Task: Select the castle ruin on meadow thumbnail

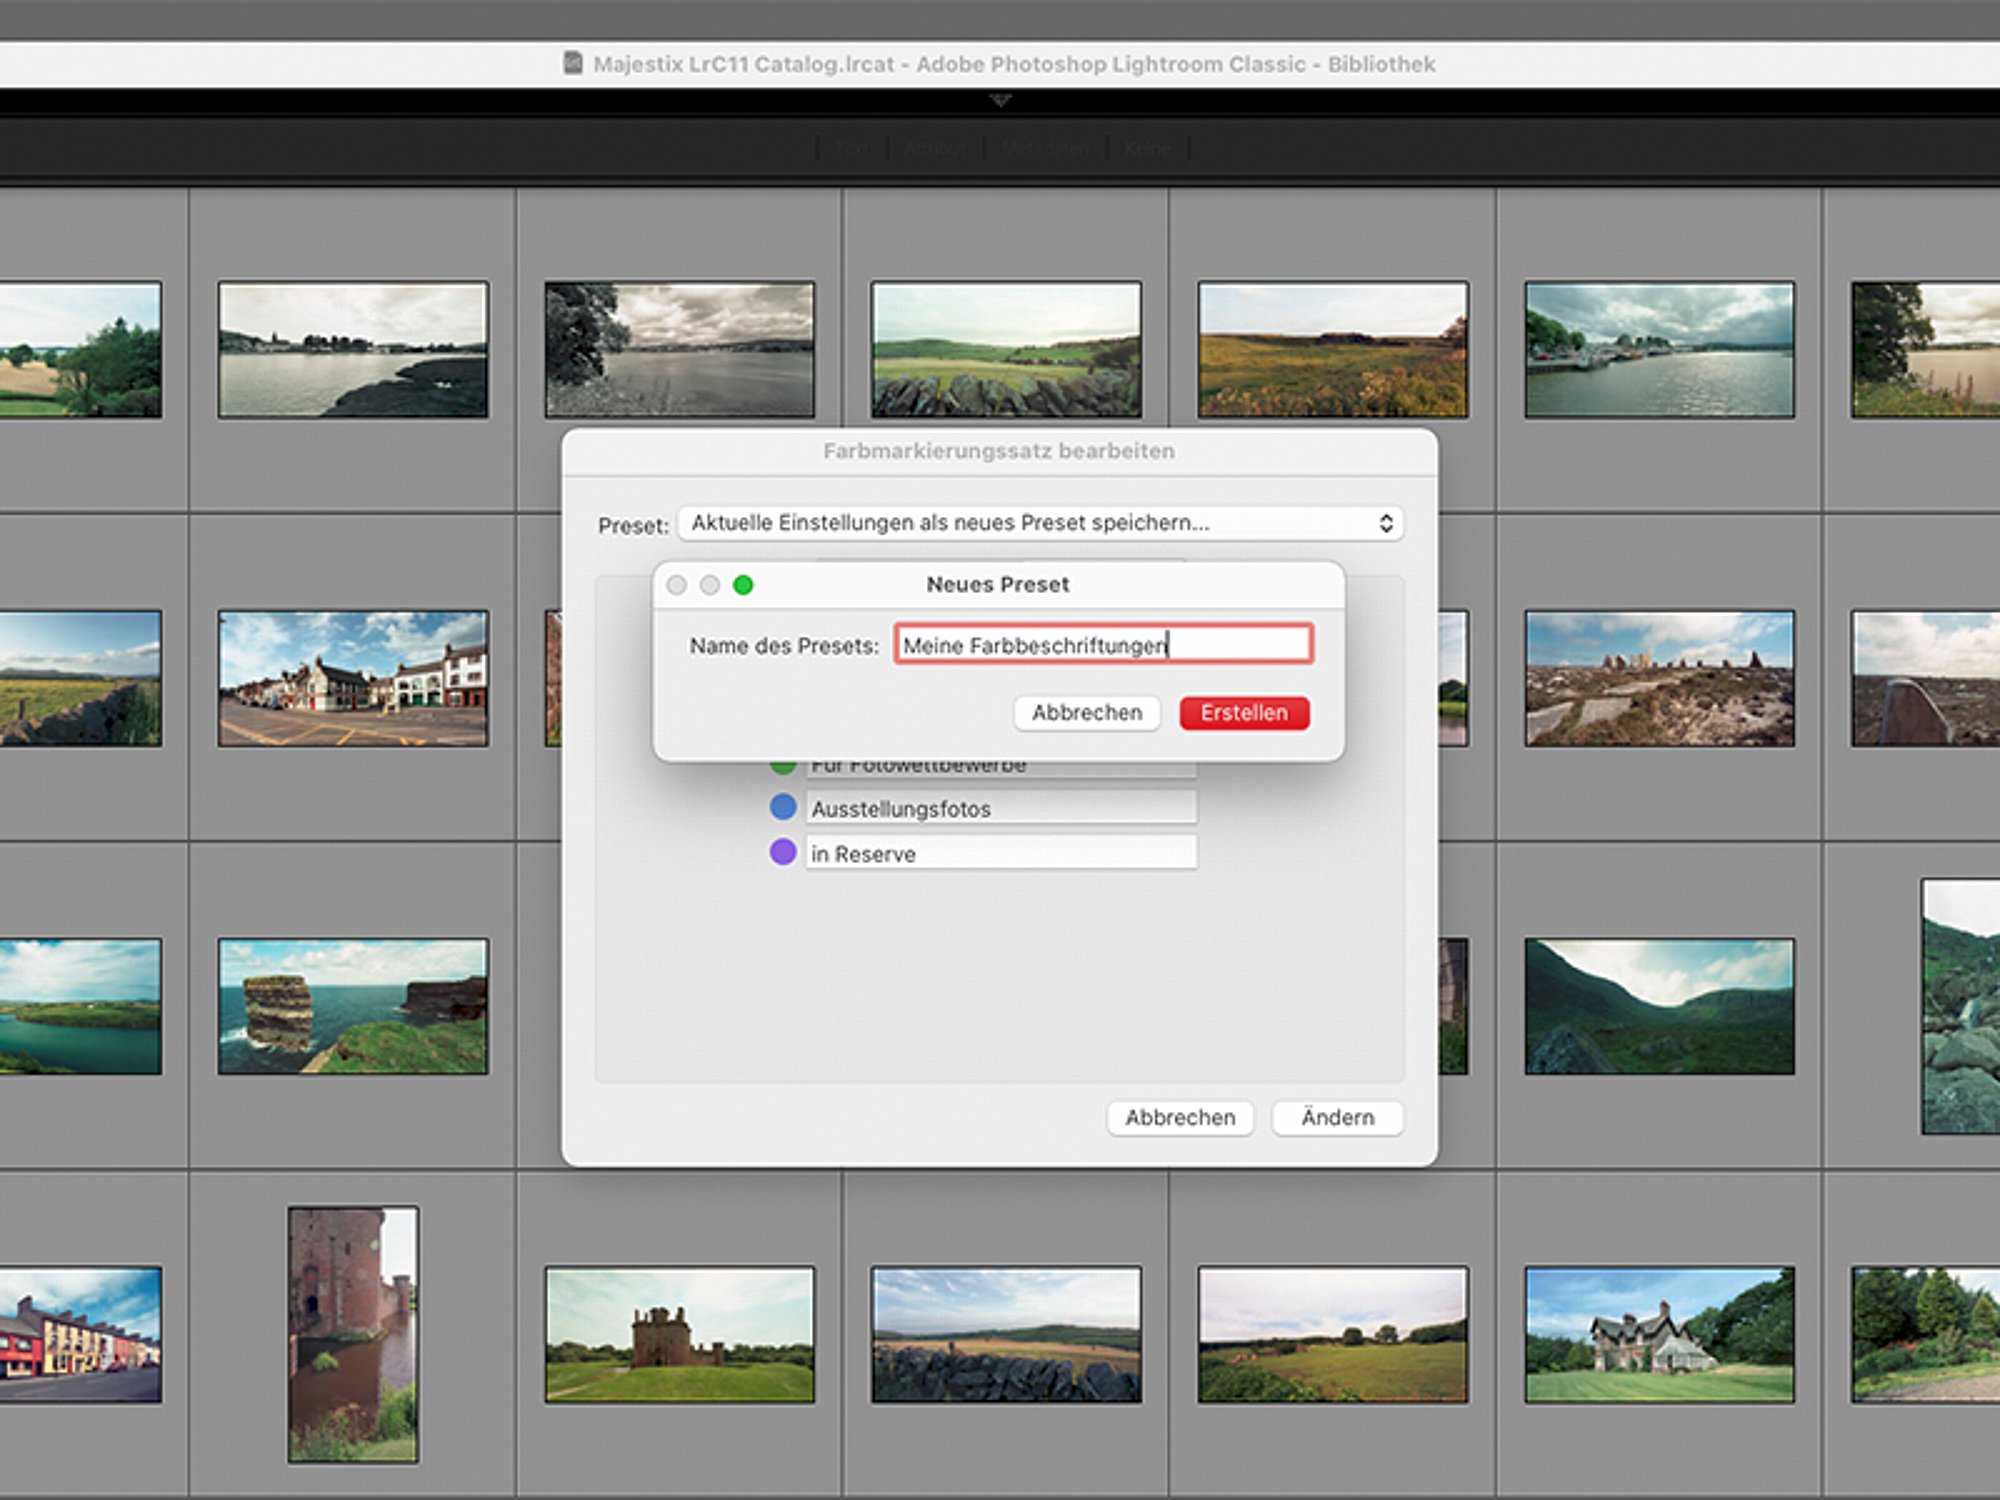Action: 680,1334
